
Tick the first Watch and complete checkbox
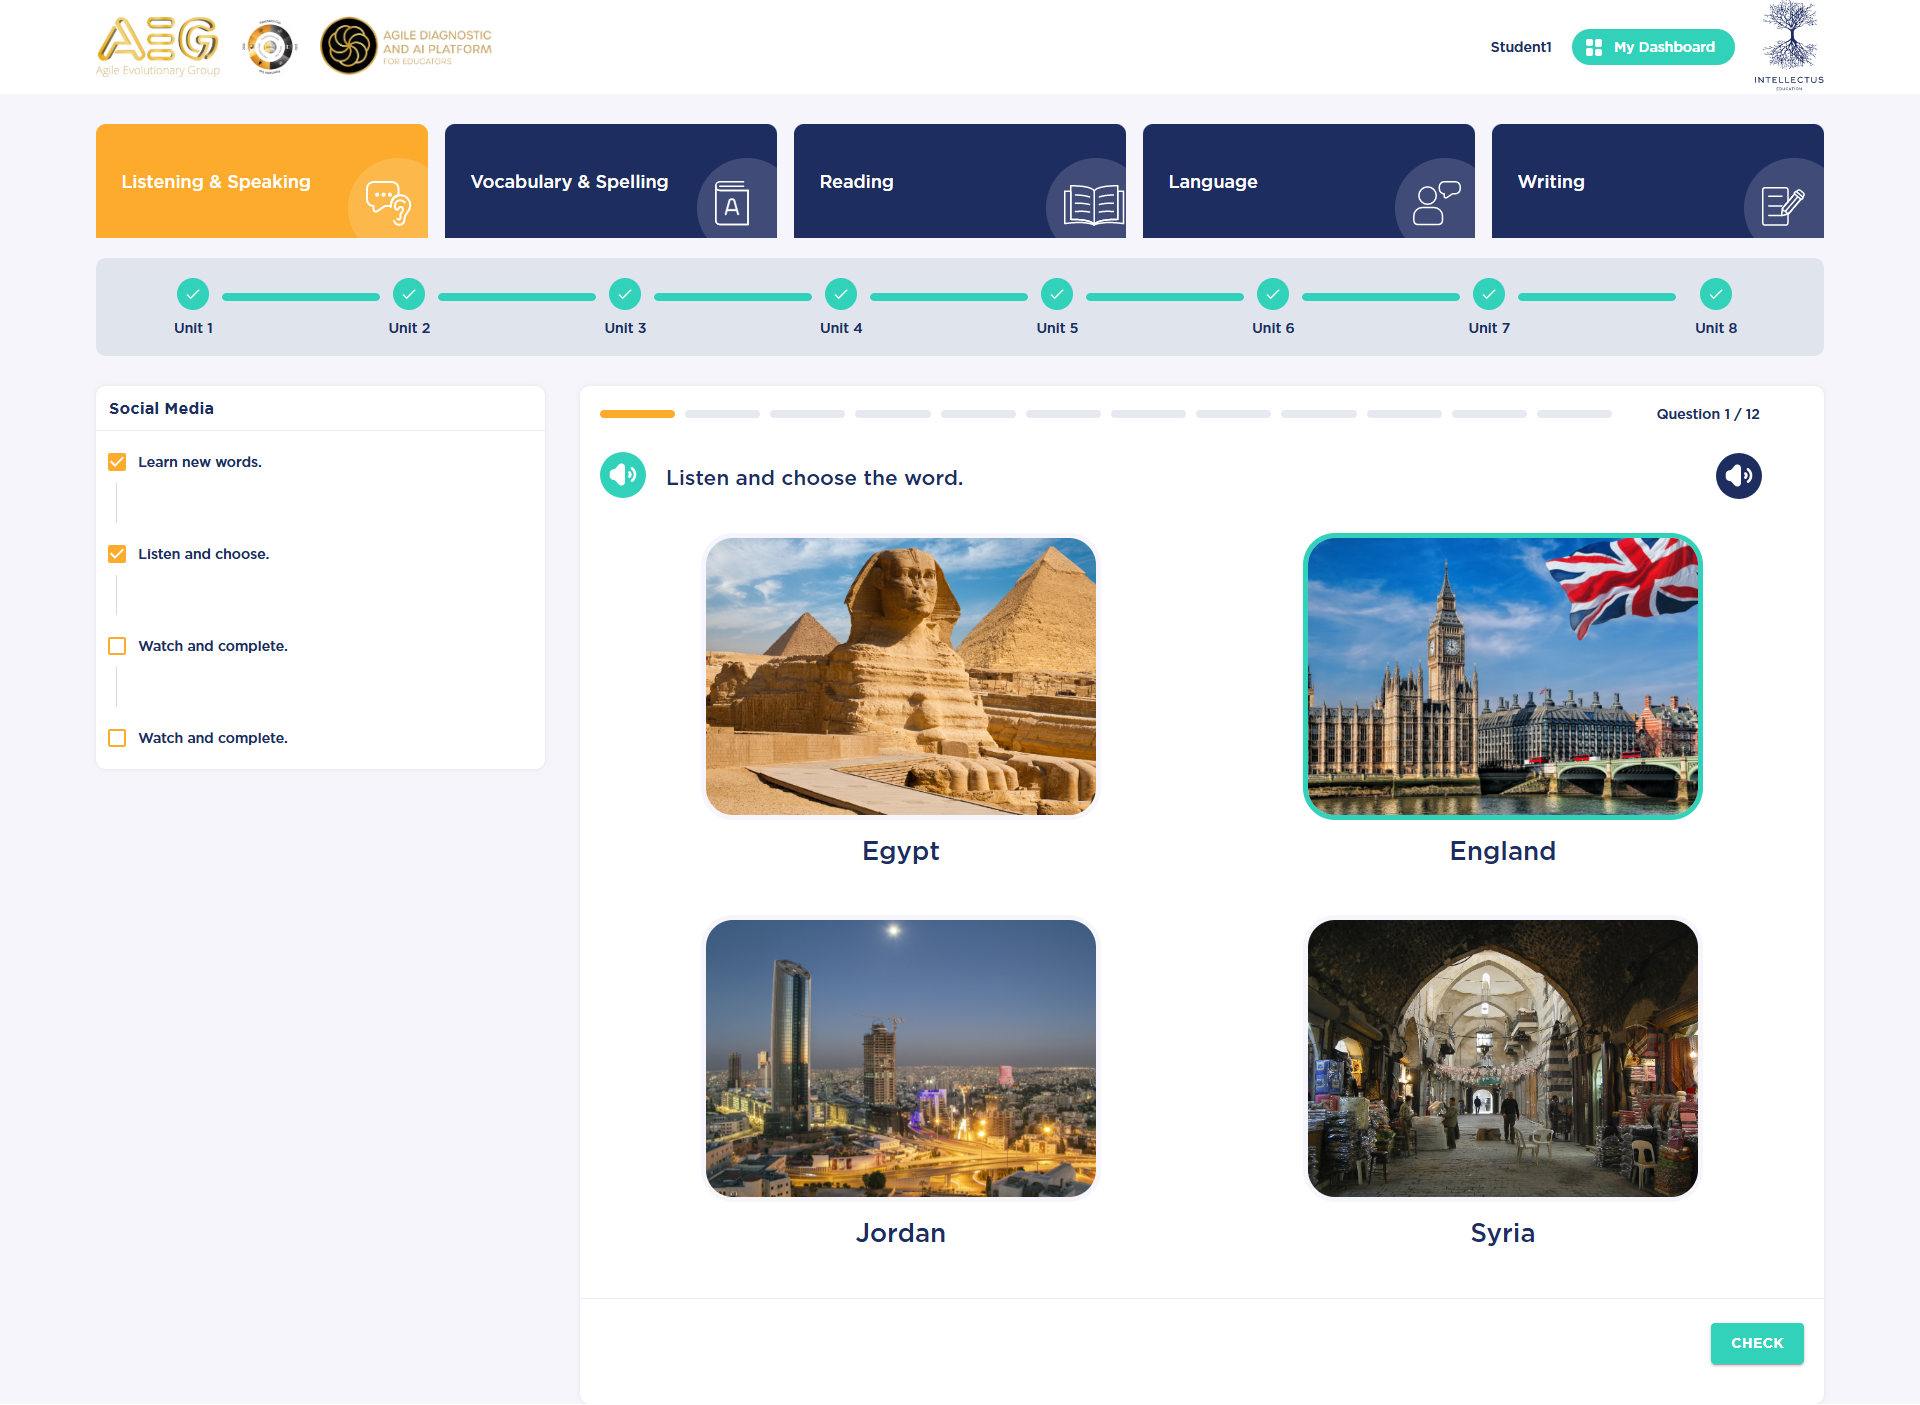(117, 646)
